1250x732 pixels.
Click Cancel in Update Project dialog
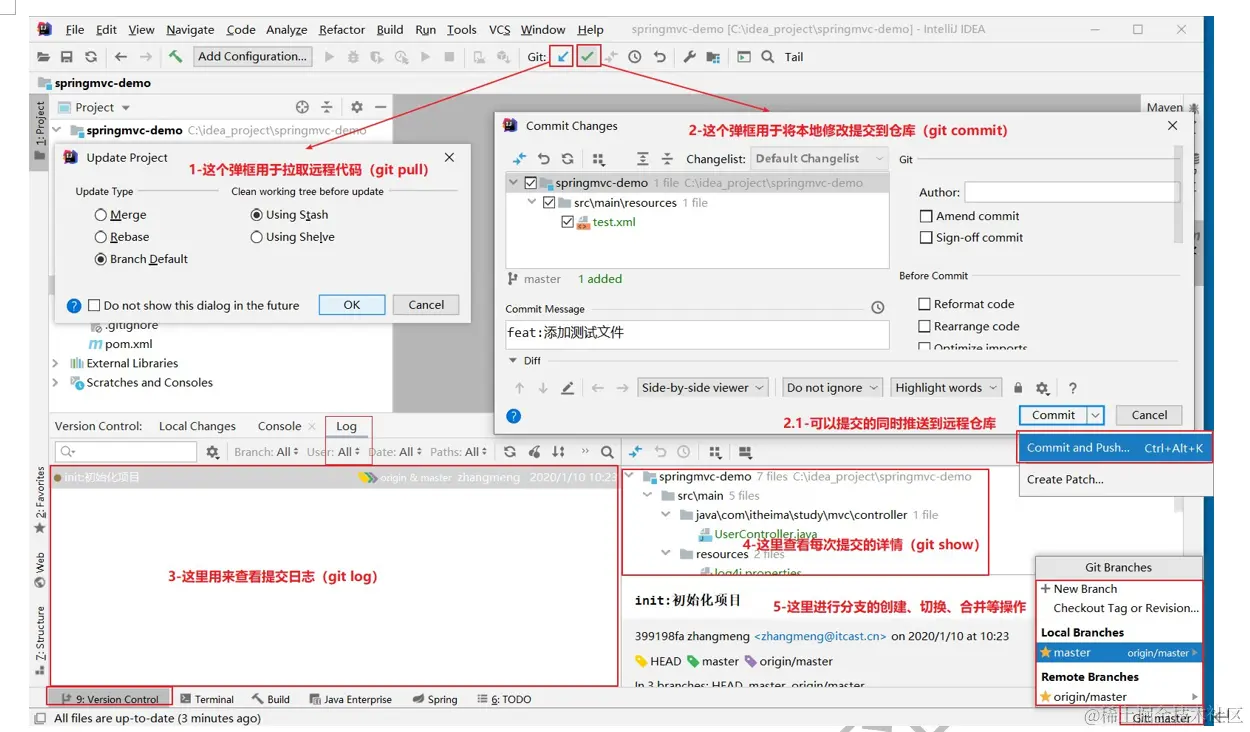coord(426,305)
